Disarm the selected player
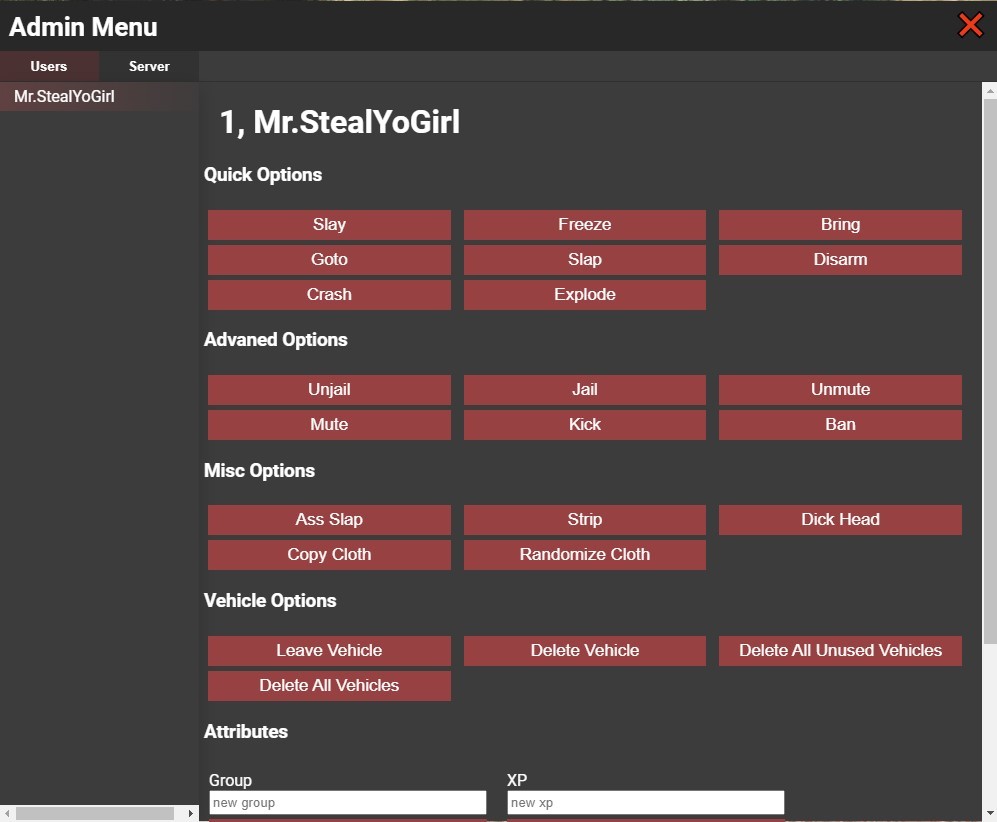 tap(840, 260)
